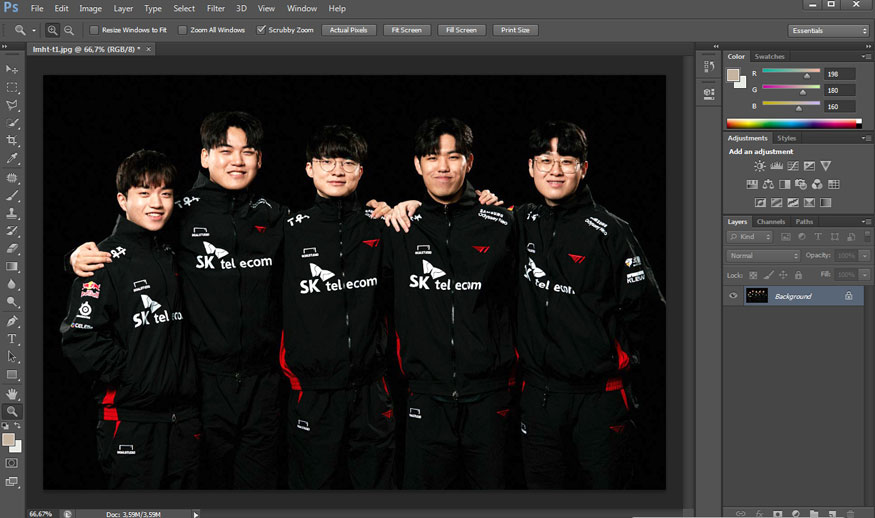Screen dimensions: 875x518
Task: Toggle lock all in Layers panel
Action: pyautogui.click(x=799, y=275)
